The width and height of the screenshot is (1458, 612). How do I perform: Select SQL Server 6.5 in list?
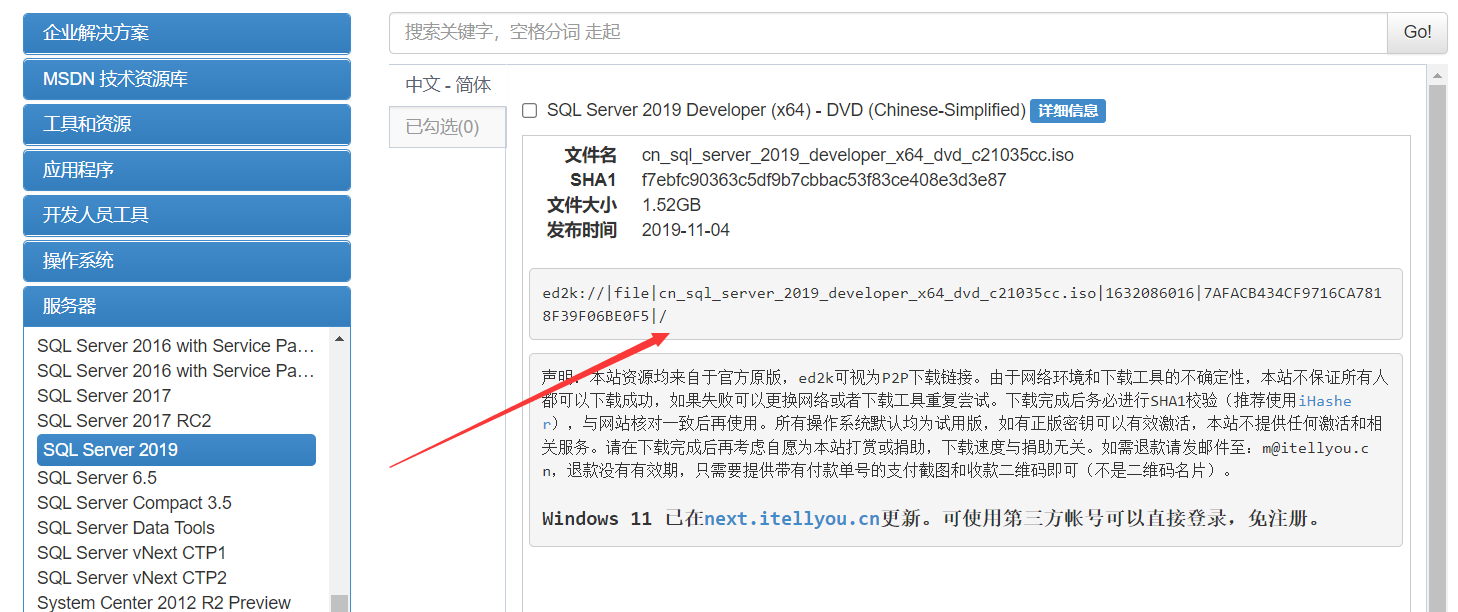click(x=97, y=478)
